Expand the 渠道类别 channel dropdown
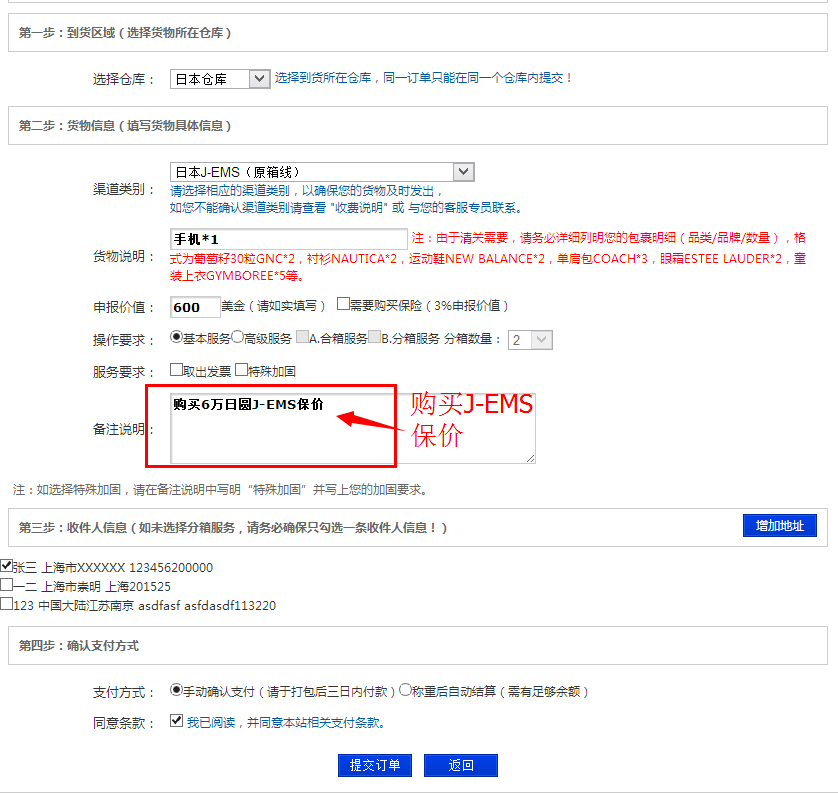The image size is (838, 793). (x=322, y=172)
